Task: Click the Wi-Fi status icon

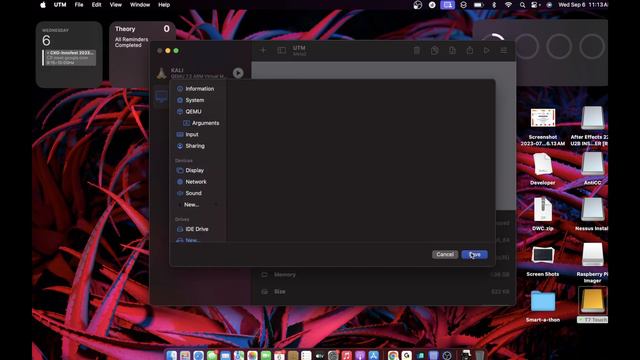Action: [508, 5]
